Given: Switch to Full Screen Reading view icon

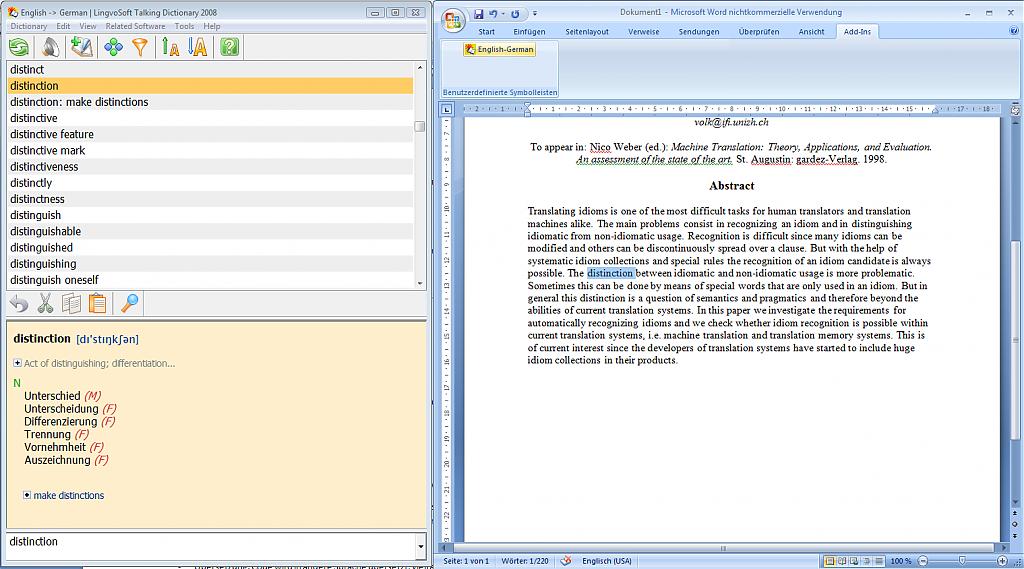Looking at the screenshot, I should click(842, 561).
